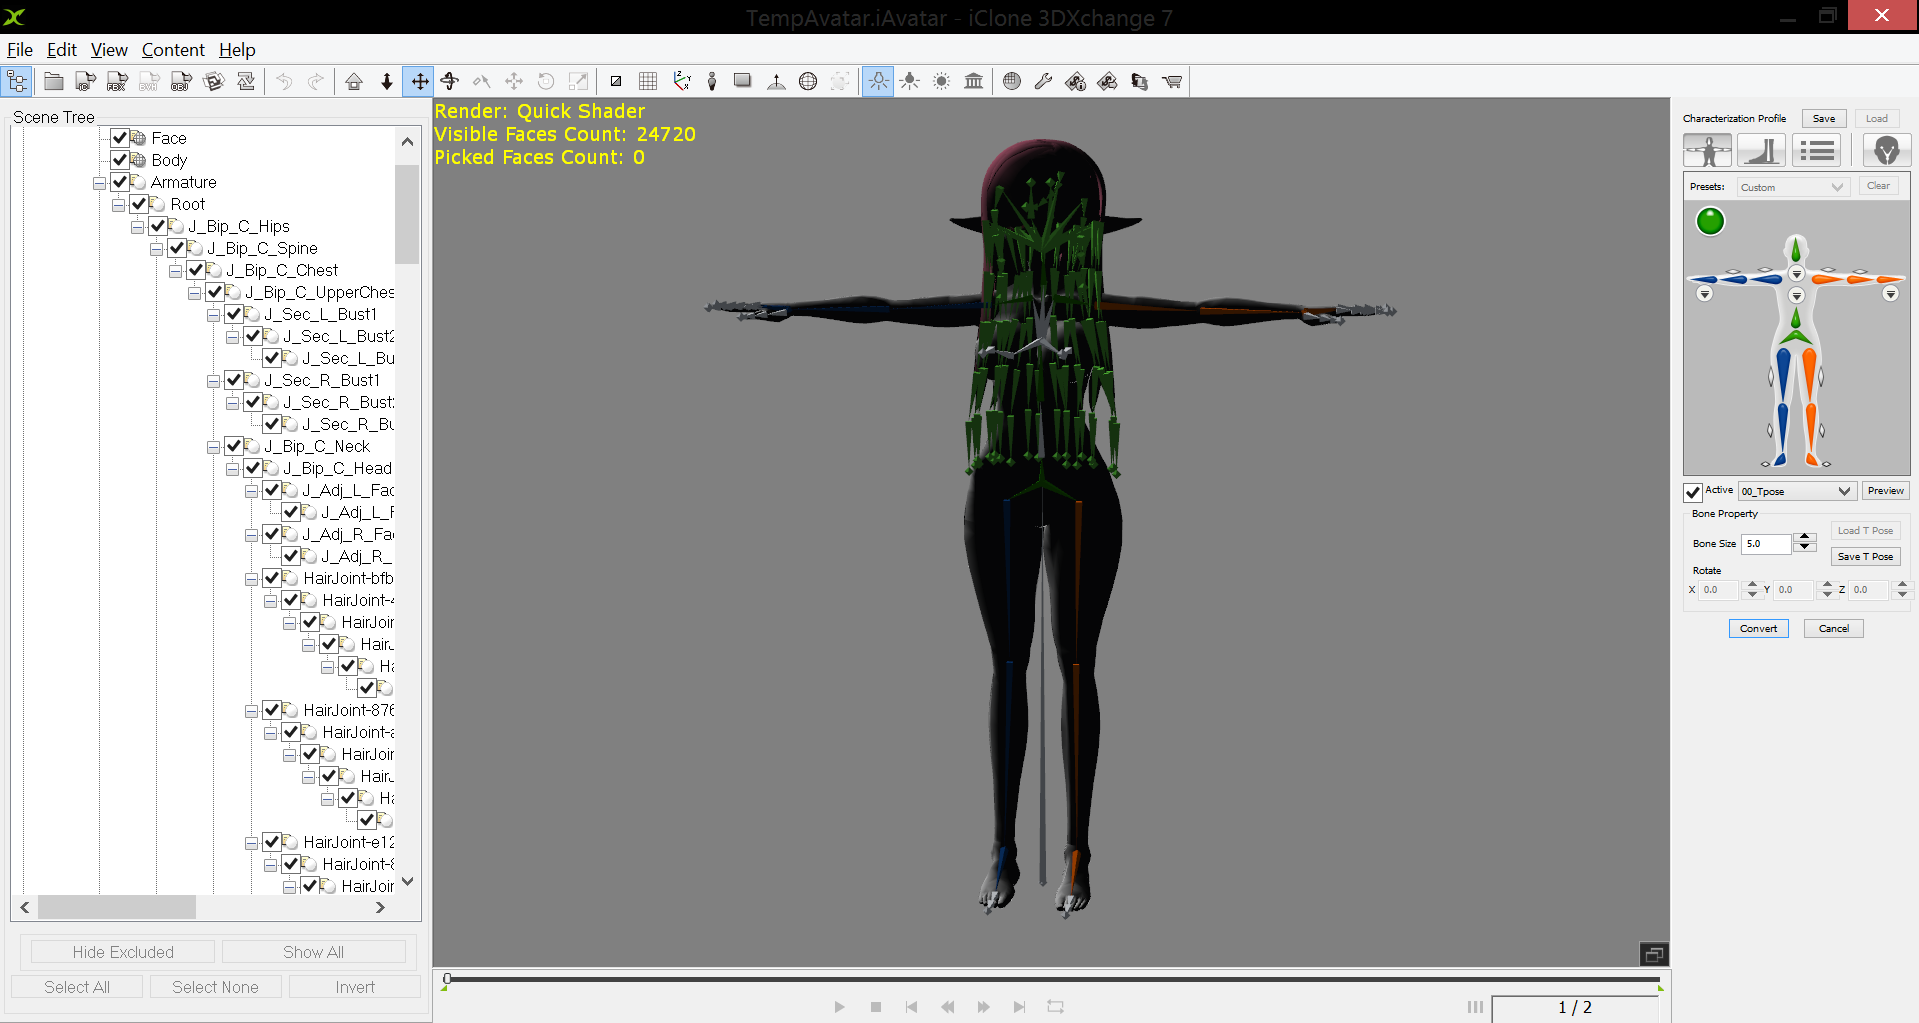The height and width of the screenshot is (1023, 1919).
Task: Open the View menu
Action: click(109, 50)
